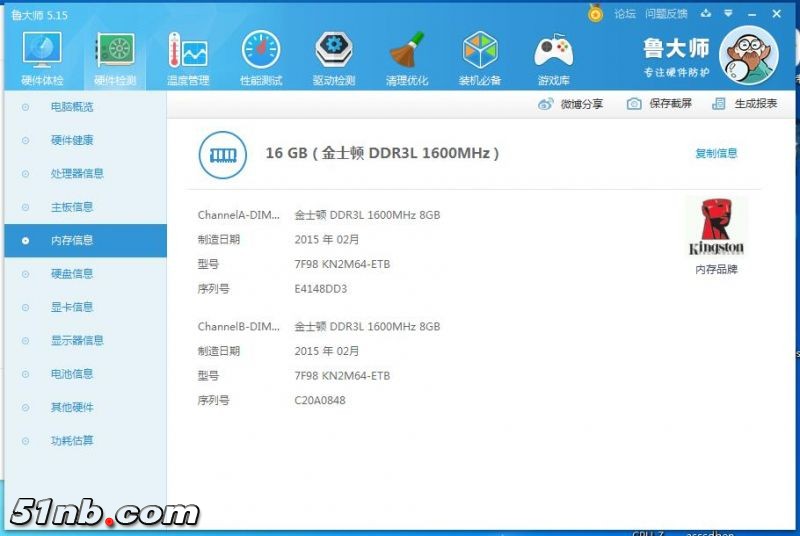
Task: Click the 硬件检测 circuit board icon
Action: (x=115, y=52)
